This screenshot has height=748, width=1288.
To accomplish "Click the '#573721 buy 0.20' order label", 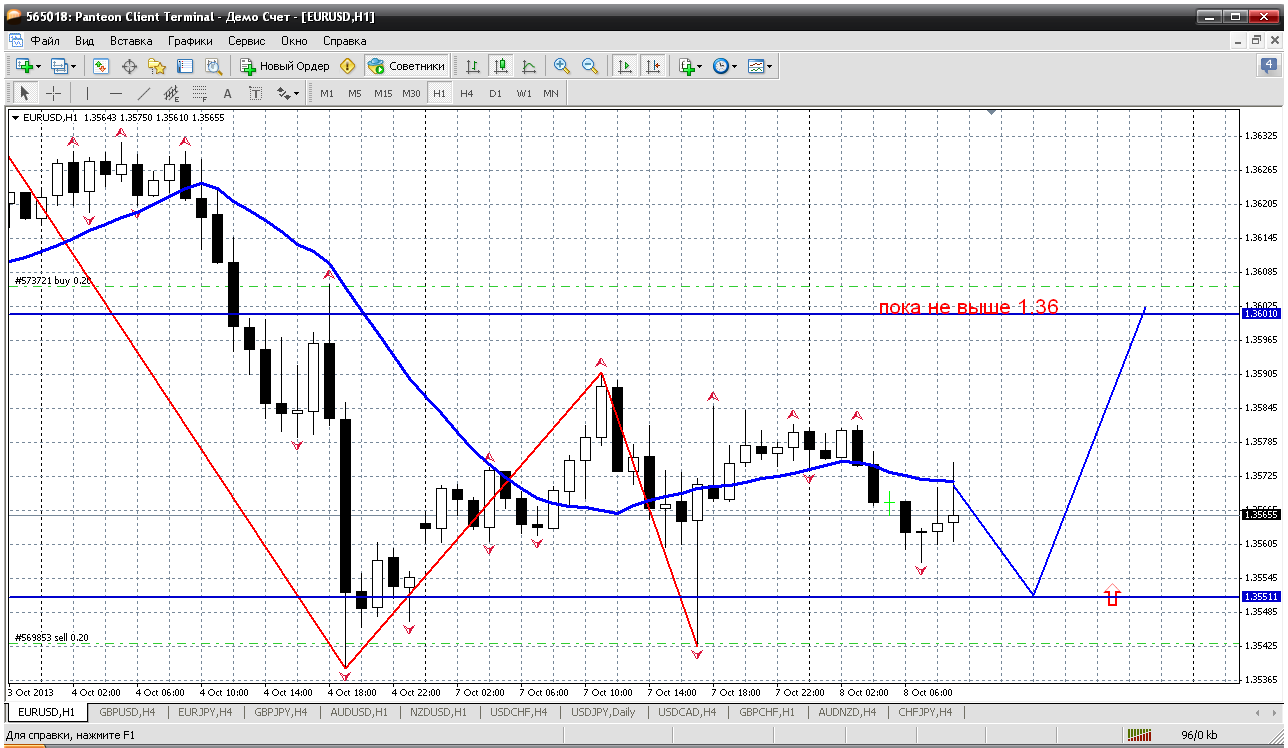I will click(x=53, y=281).
